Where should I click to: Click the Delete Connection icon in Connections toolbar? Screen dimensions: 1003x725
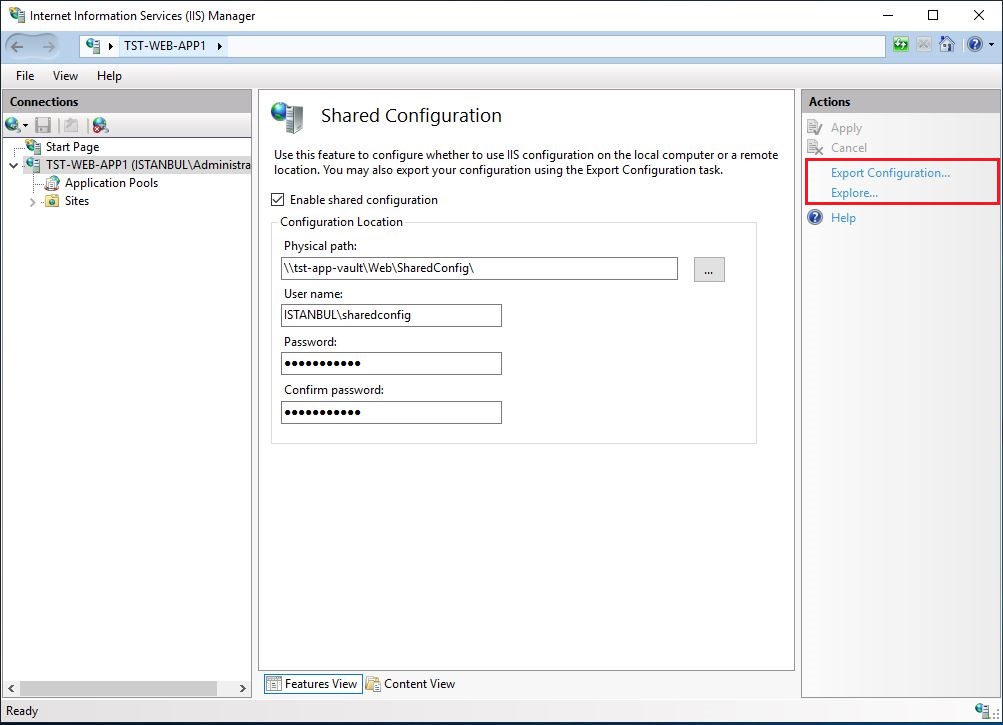click(x=100, y=125)
